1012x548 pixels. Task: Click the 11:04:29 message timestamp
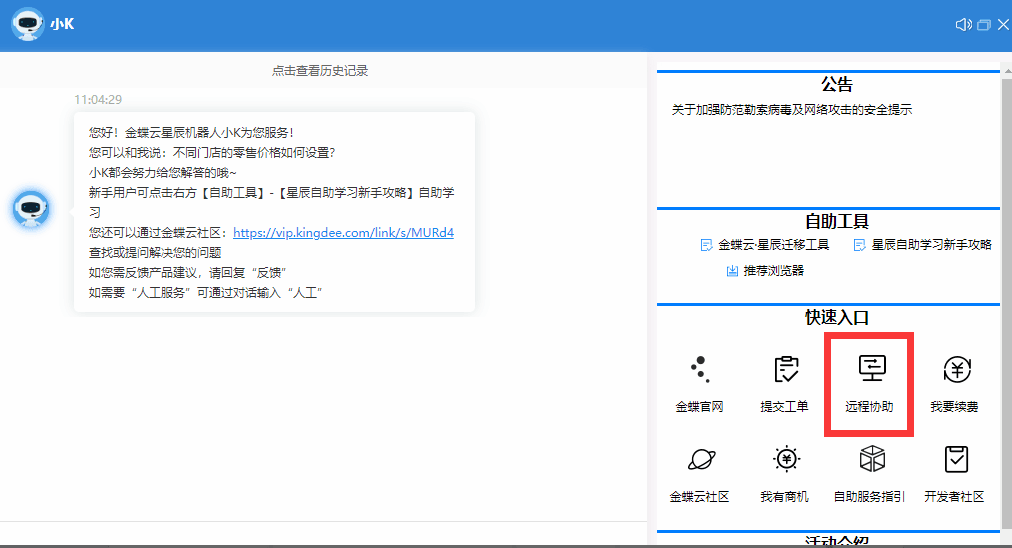98,99
